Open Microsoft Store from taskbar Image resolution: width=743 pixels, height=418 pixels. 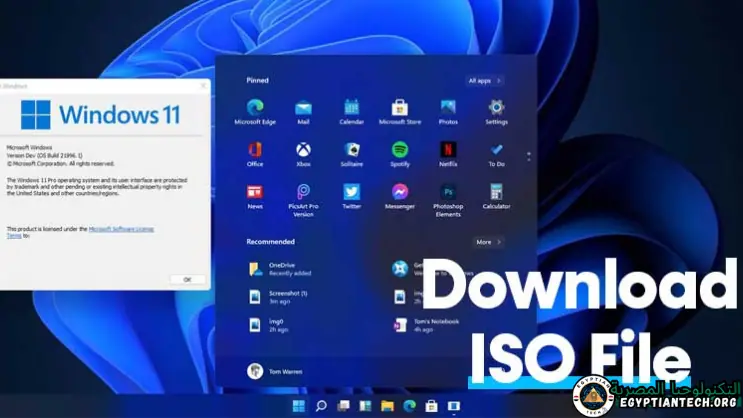pyautogui.click(x=431, y=406)
